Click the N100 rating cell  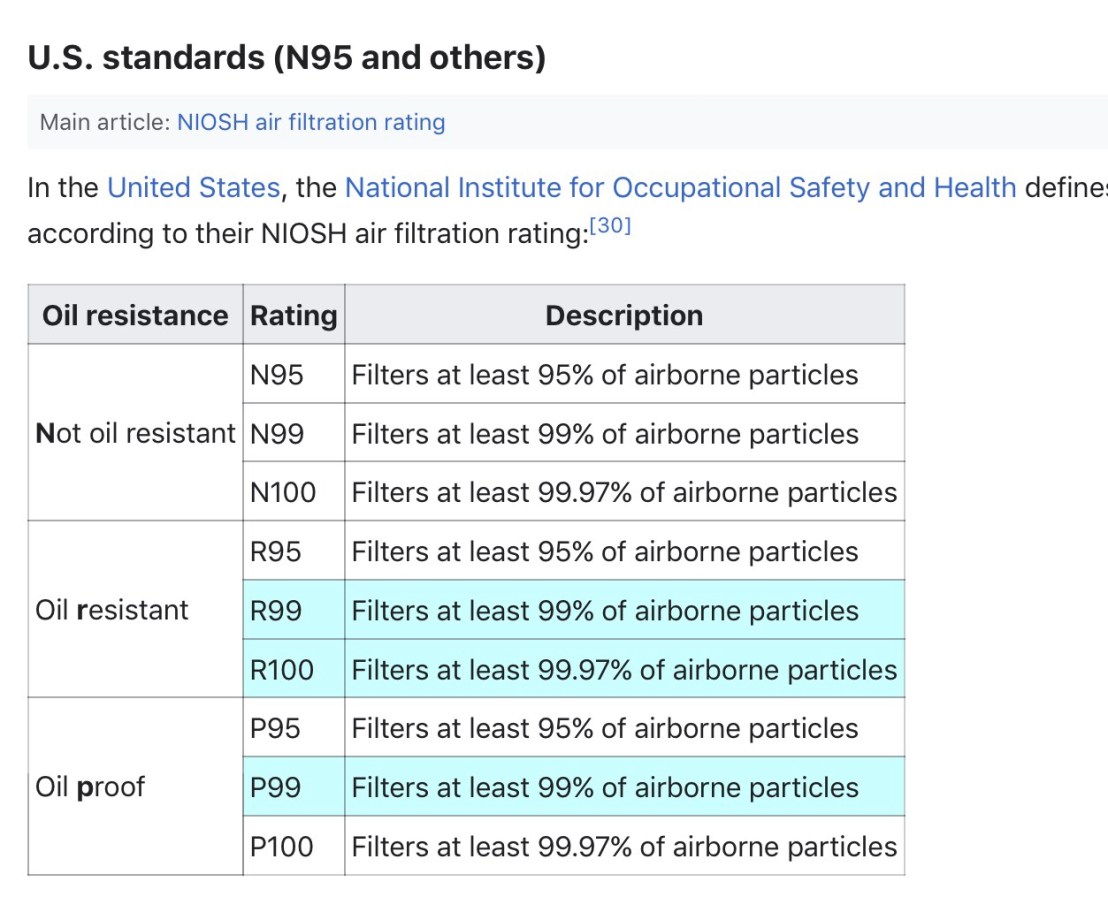(x=282, y=492)
